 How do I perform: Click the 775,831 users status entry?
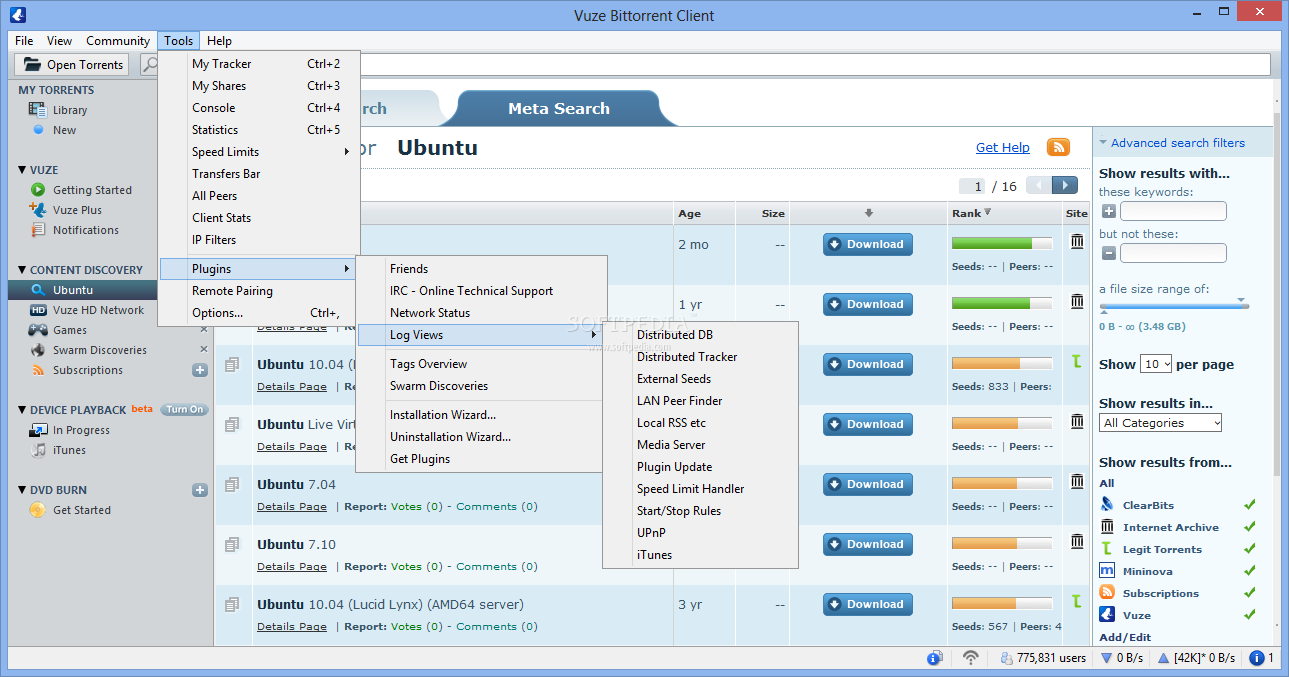point(1043,658)
